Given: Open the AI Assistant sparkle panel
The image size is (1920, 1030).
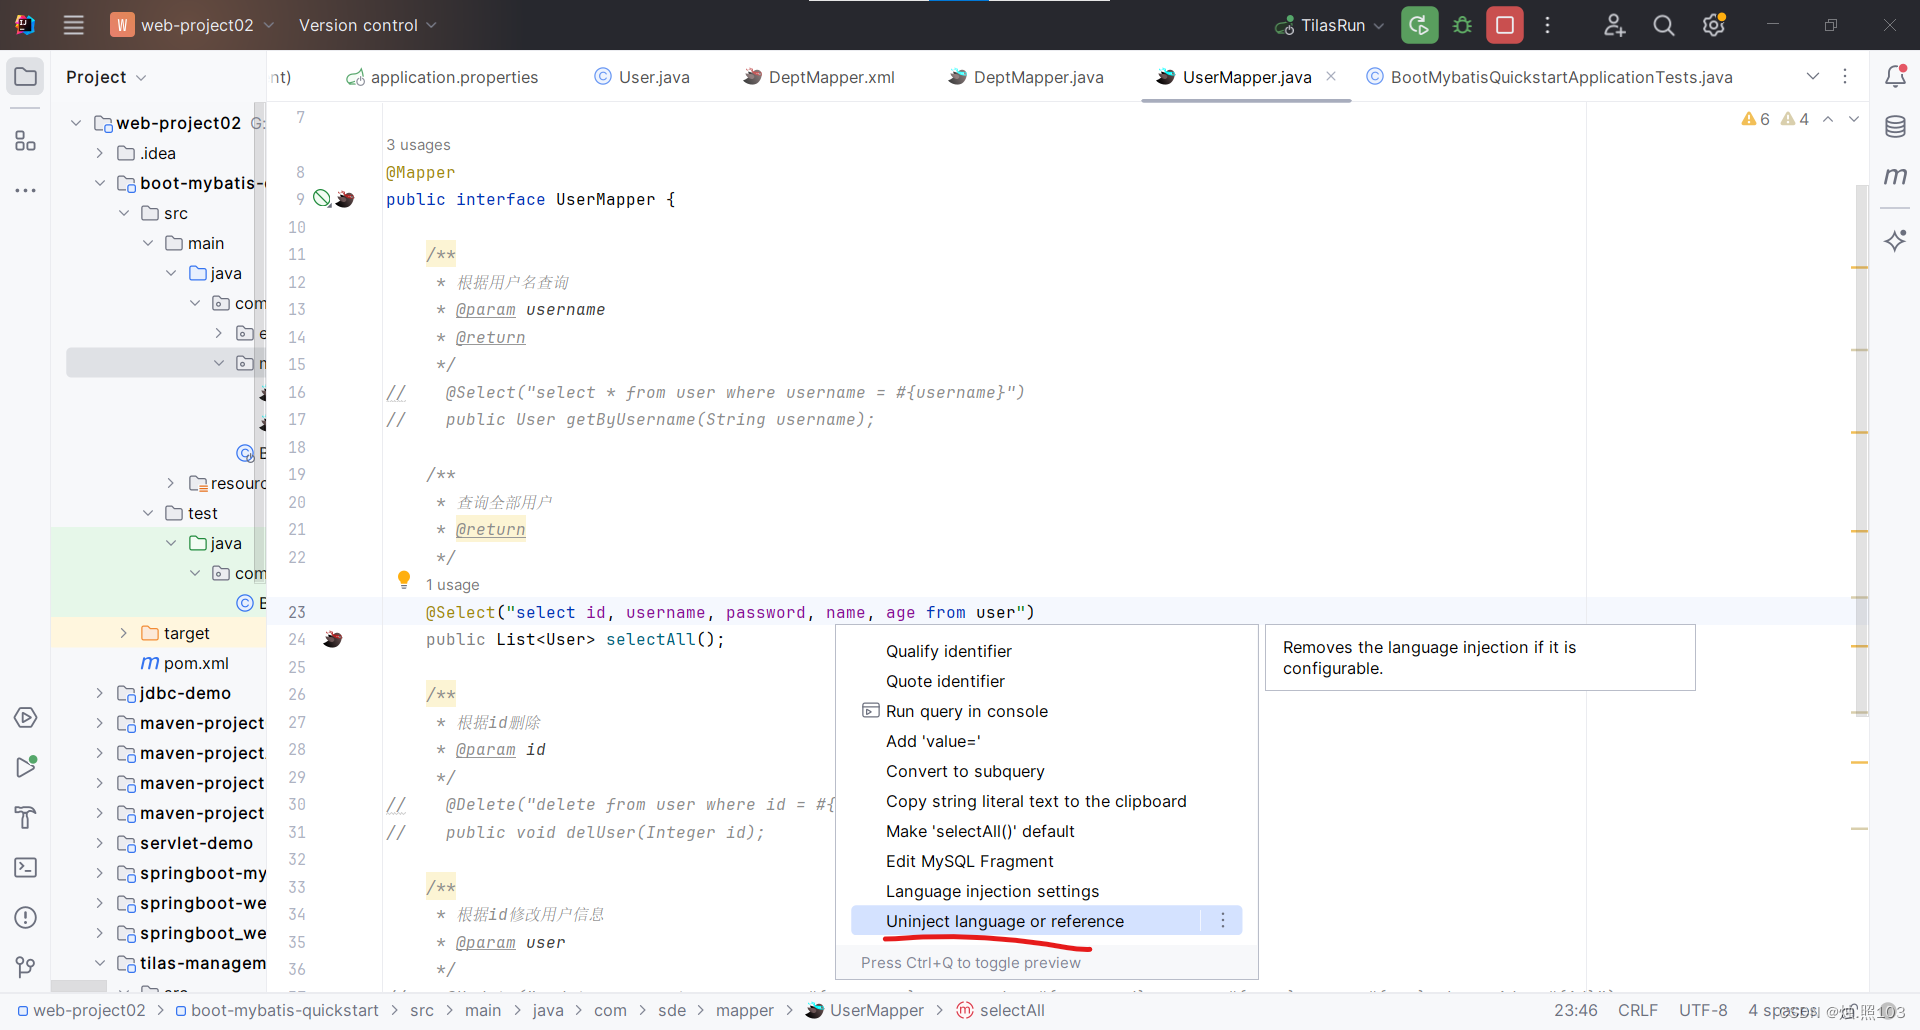Looking at the screenshot, I should coord(1895,240).
